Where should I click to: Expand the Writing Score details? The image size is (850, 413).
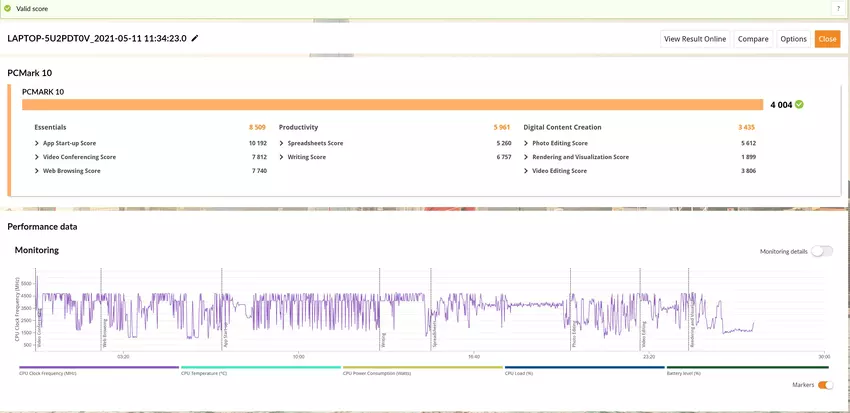282,157
